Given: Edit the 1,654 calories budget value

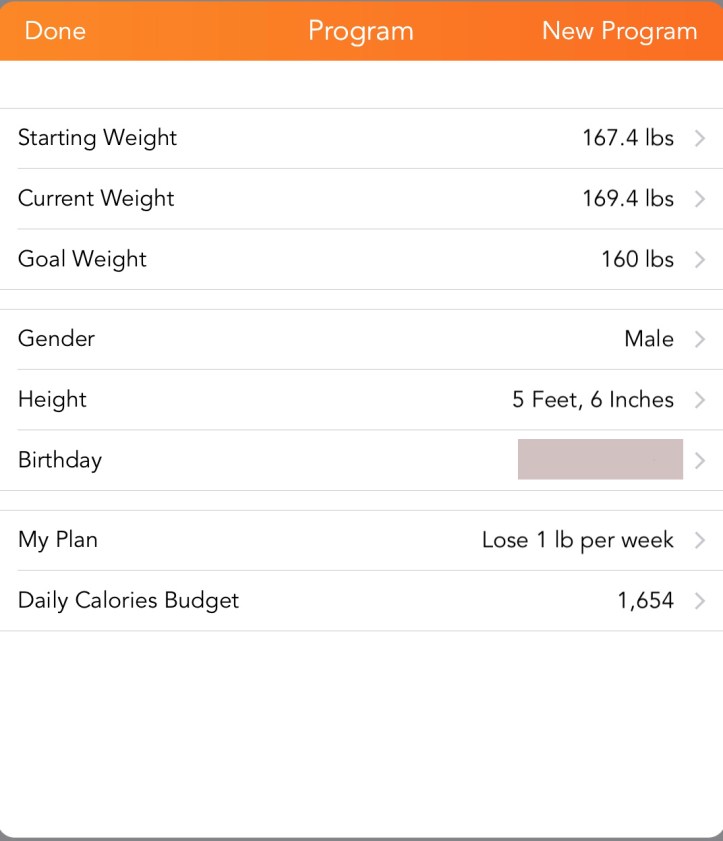Looking at the screenshot, I should coord(646,601).
